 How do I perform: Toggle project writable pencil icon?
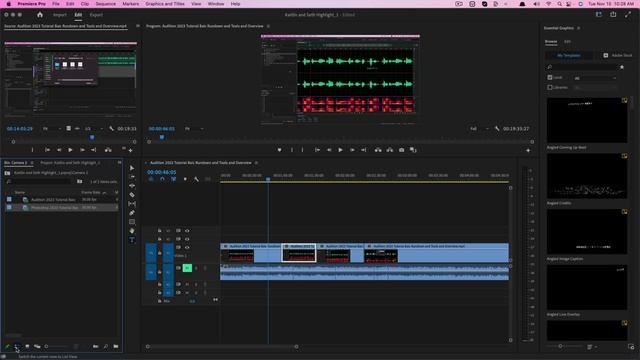pos(7,347)
